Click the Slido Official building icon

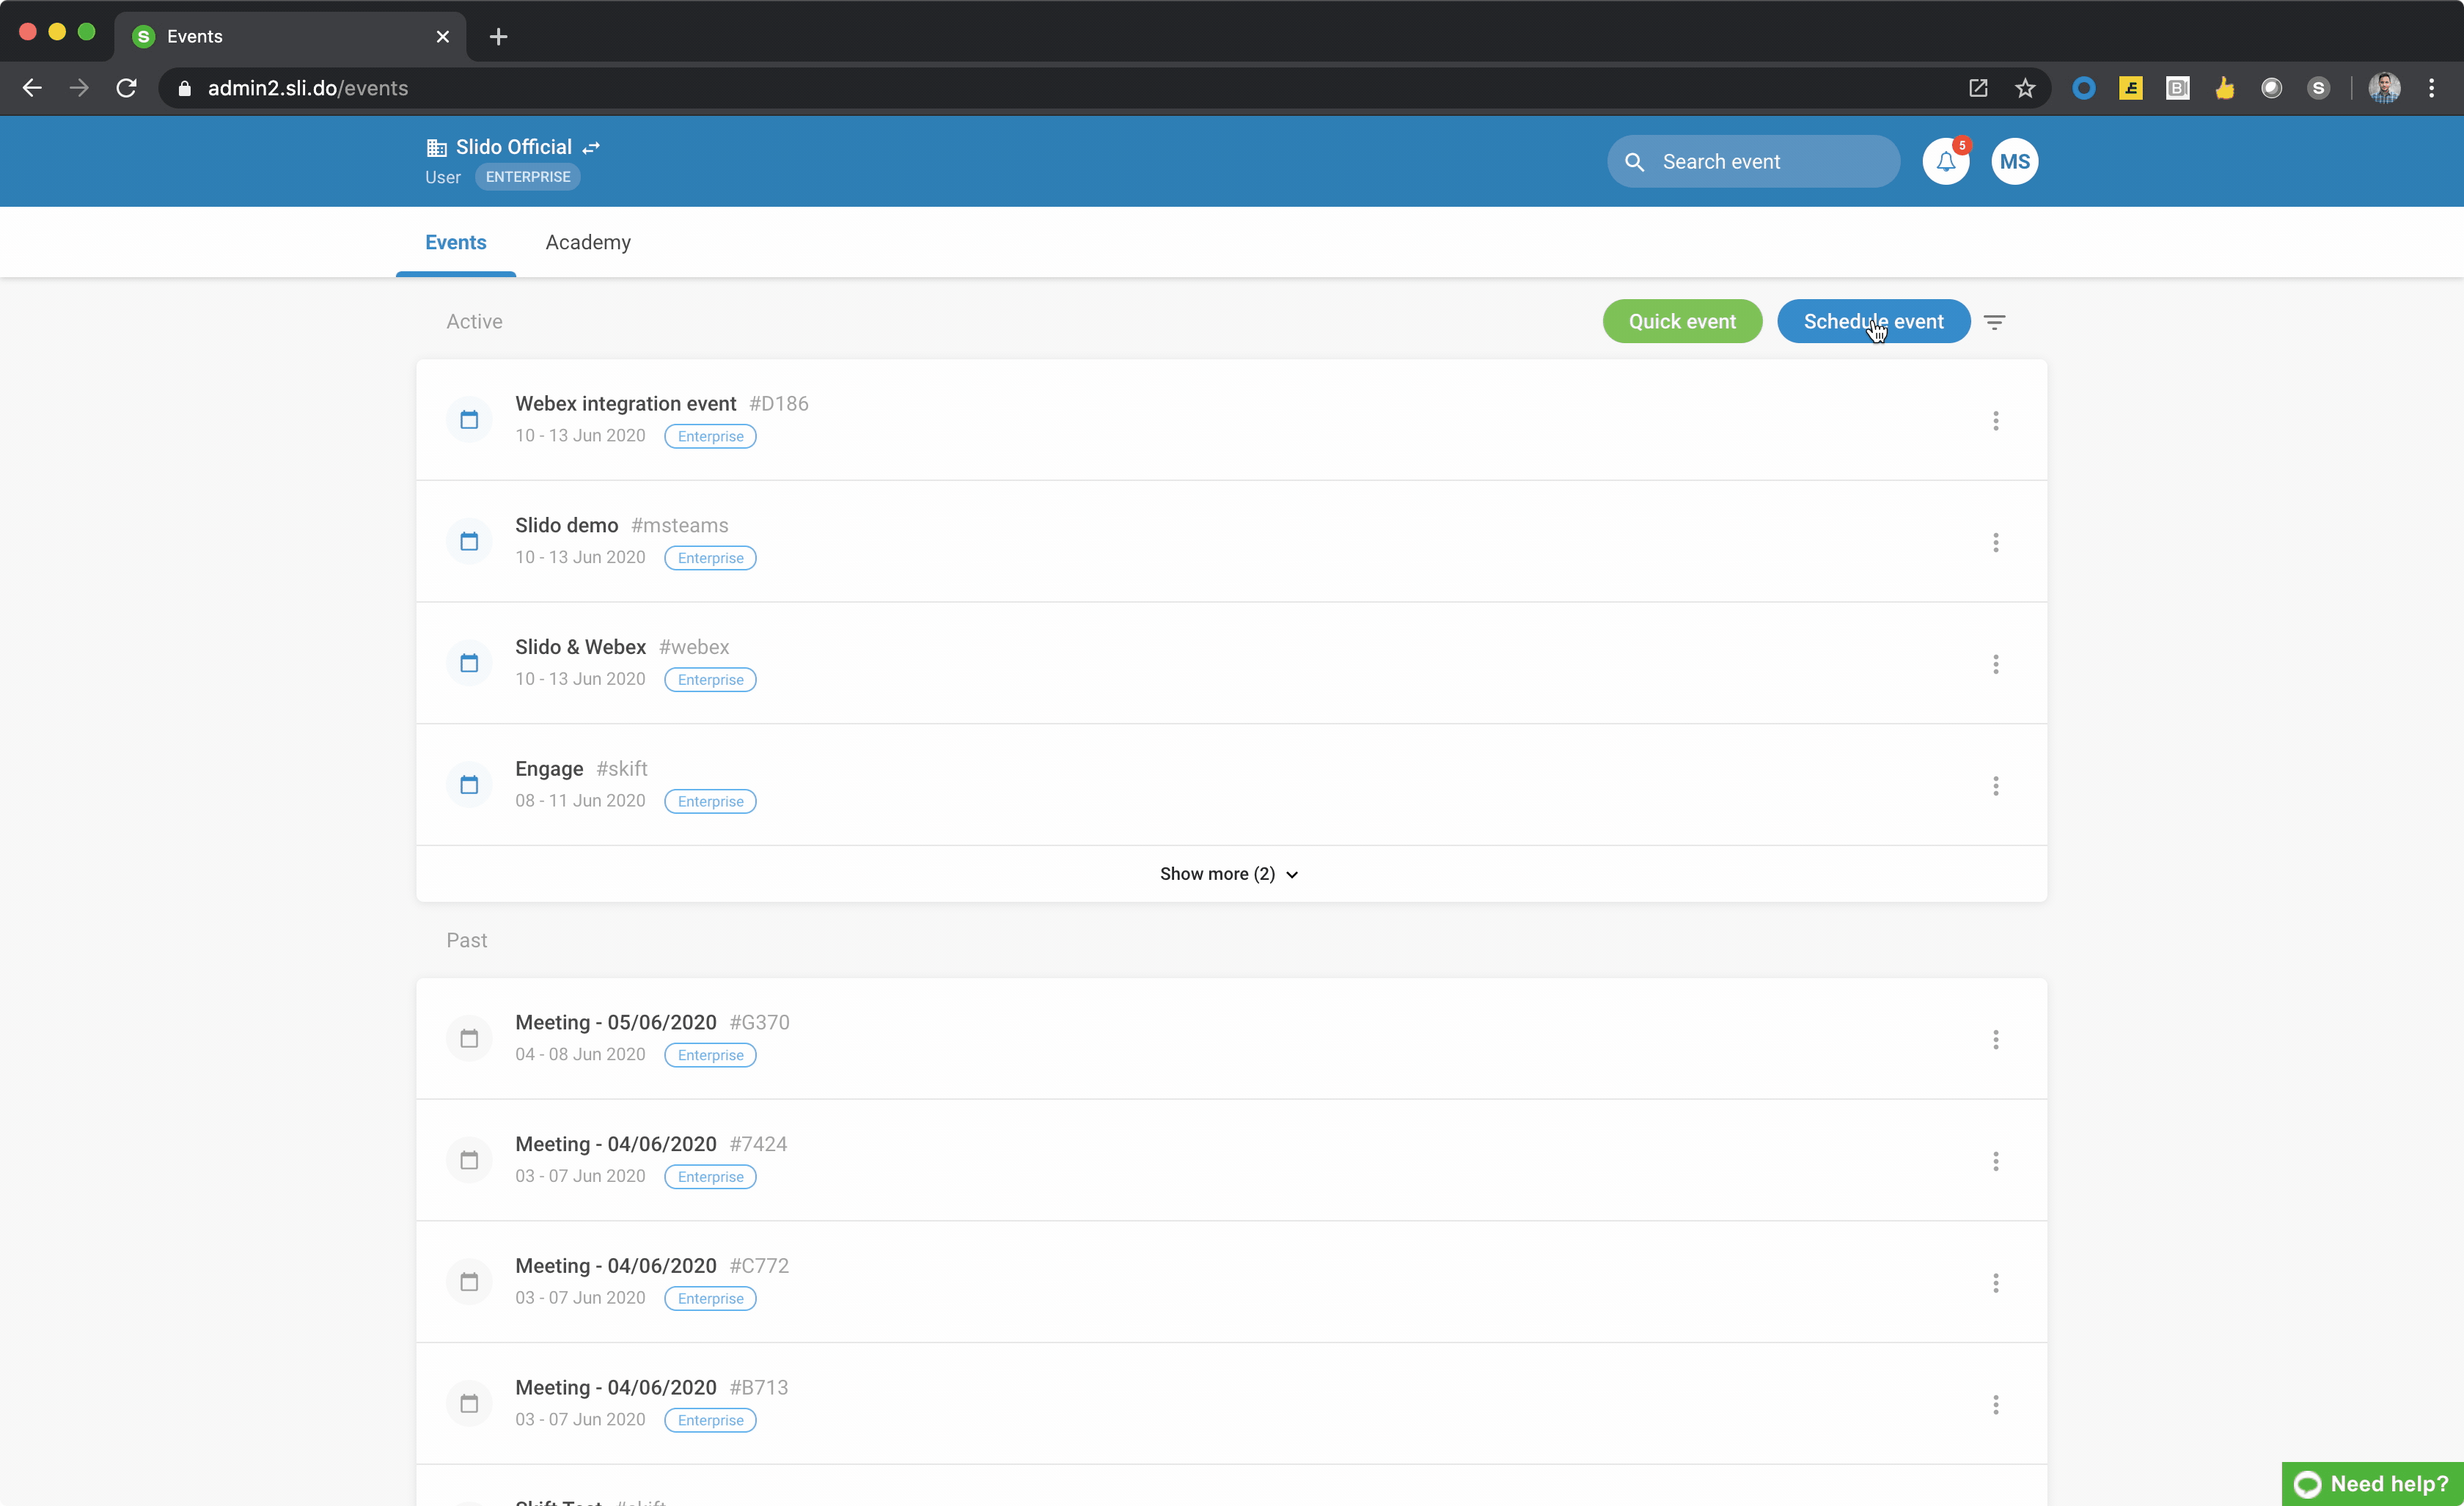(436, 148)
